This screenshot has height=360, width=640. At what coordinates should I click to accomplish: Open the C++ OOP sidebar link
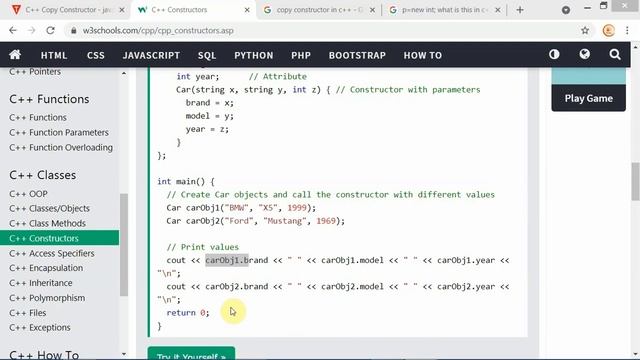pyautogui.click(x=28, y=194)
